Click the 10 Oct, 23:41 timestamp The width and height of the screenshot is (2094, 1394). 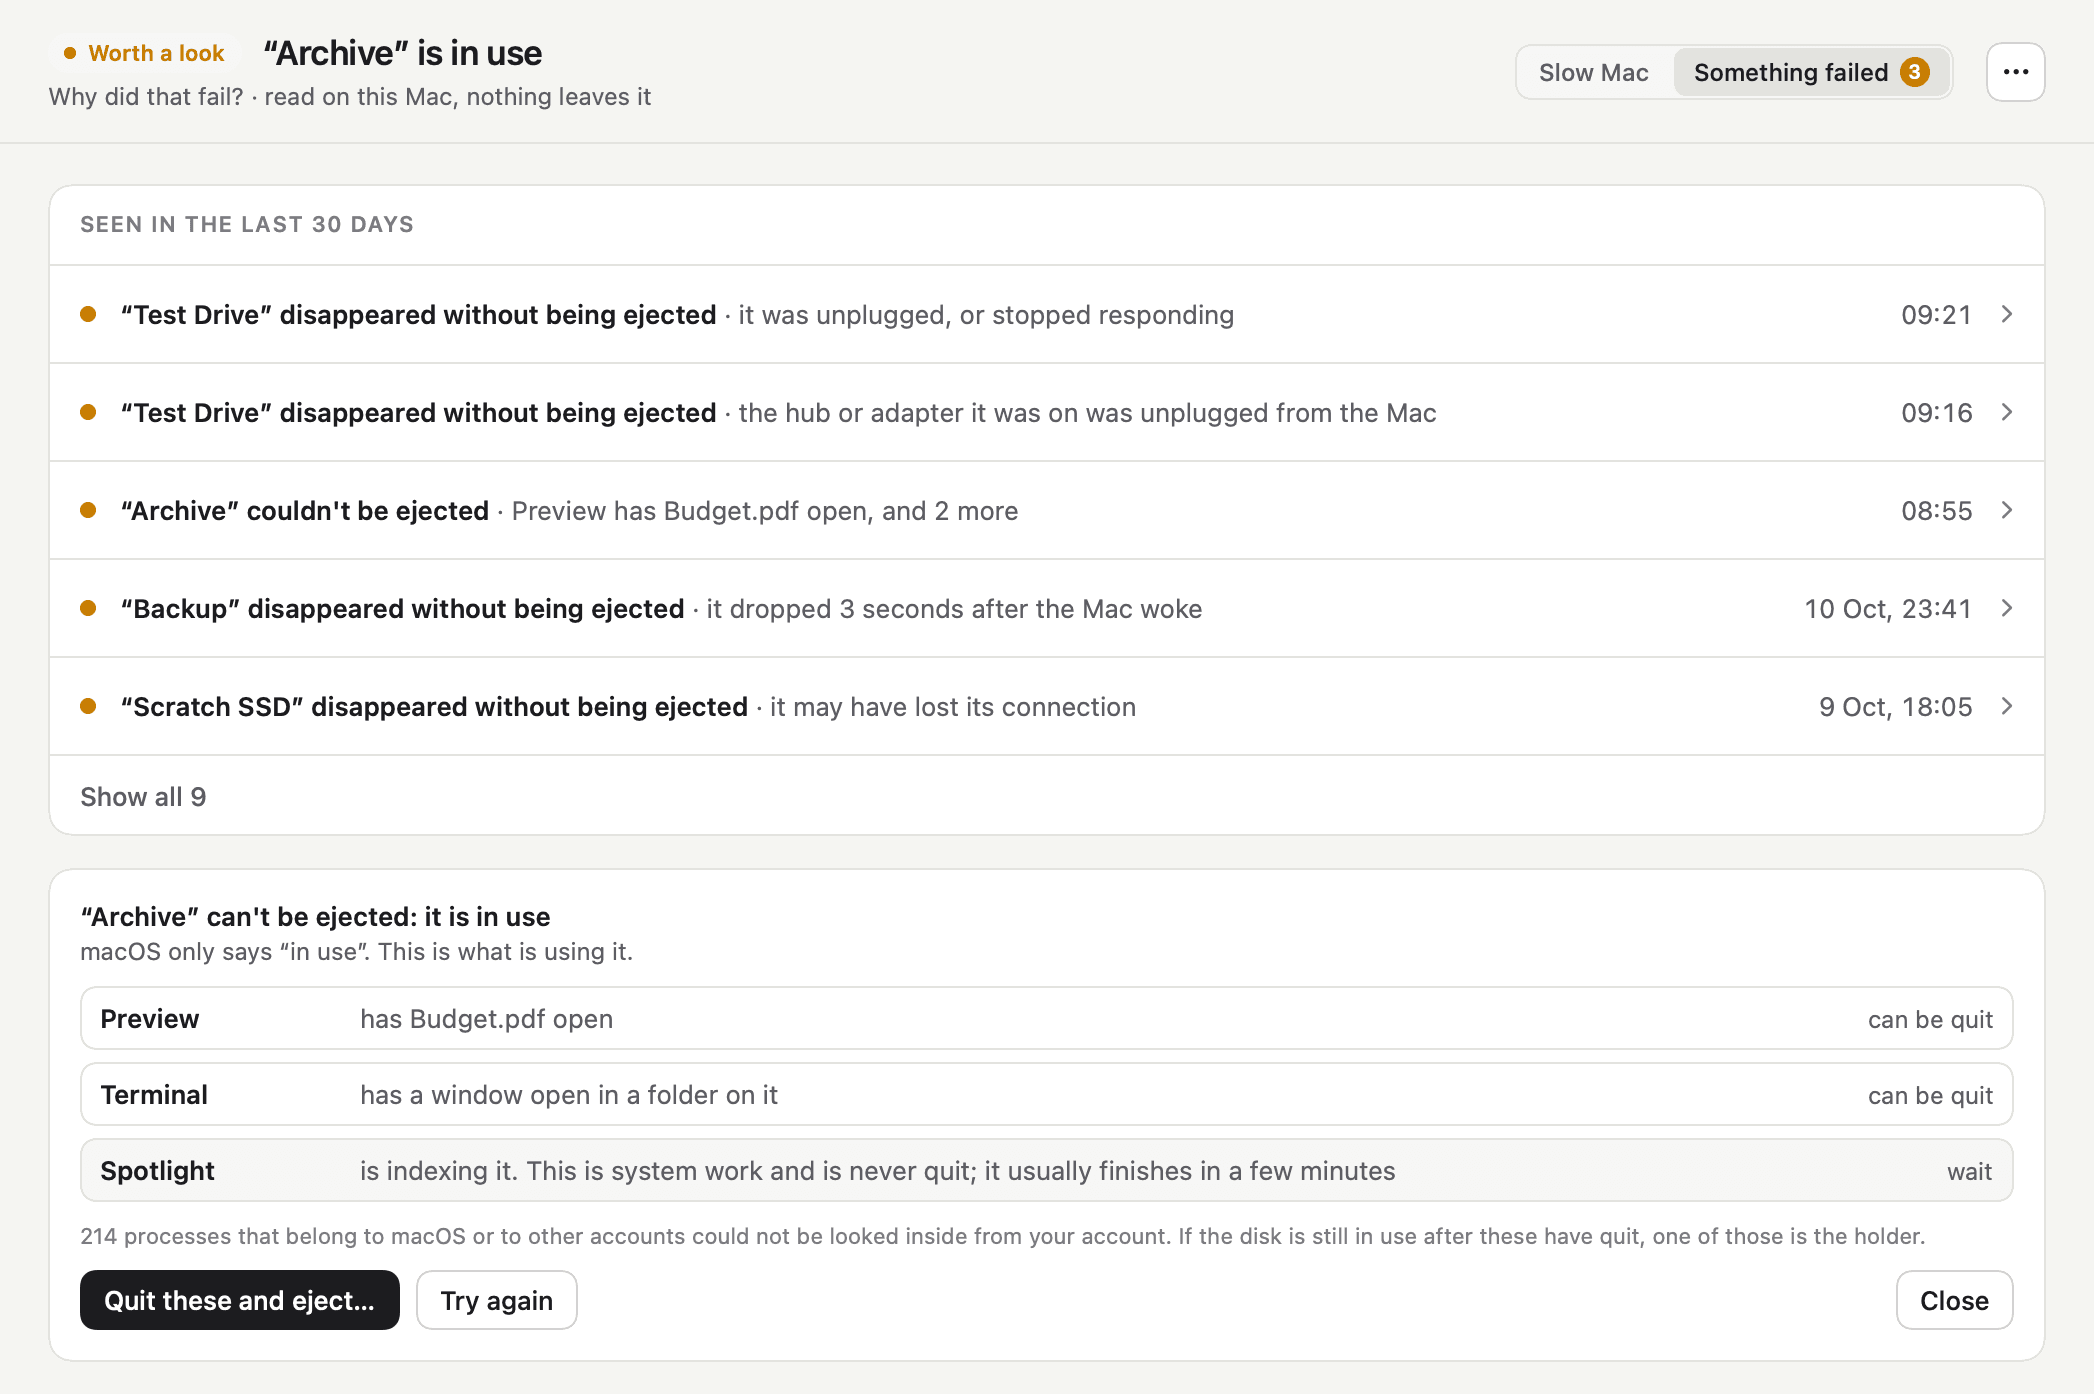point(1888,609)
